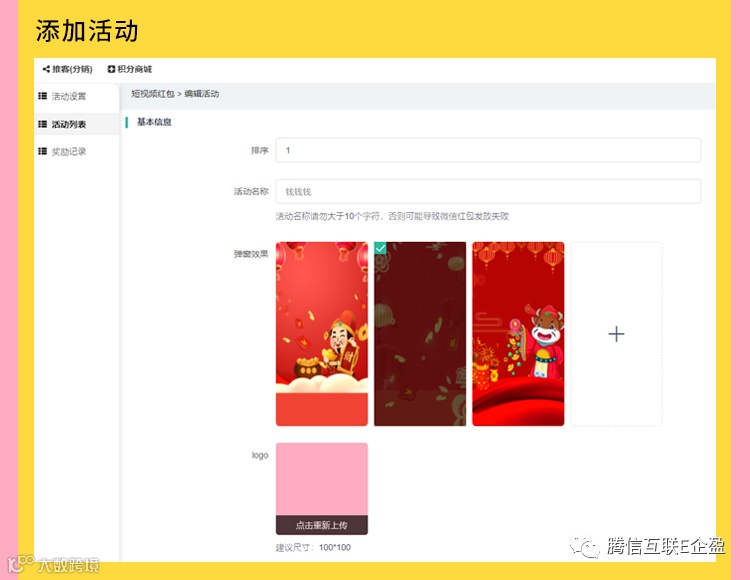
Task: Focus the 活动名称 input field
Action: [488, 191]
